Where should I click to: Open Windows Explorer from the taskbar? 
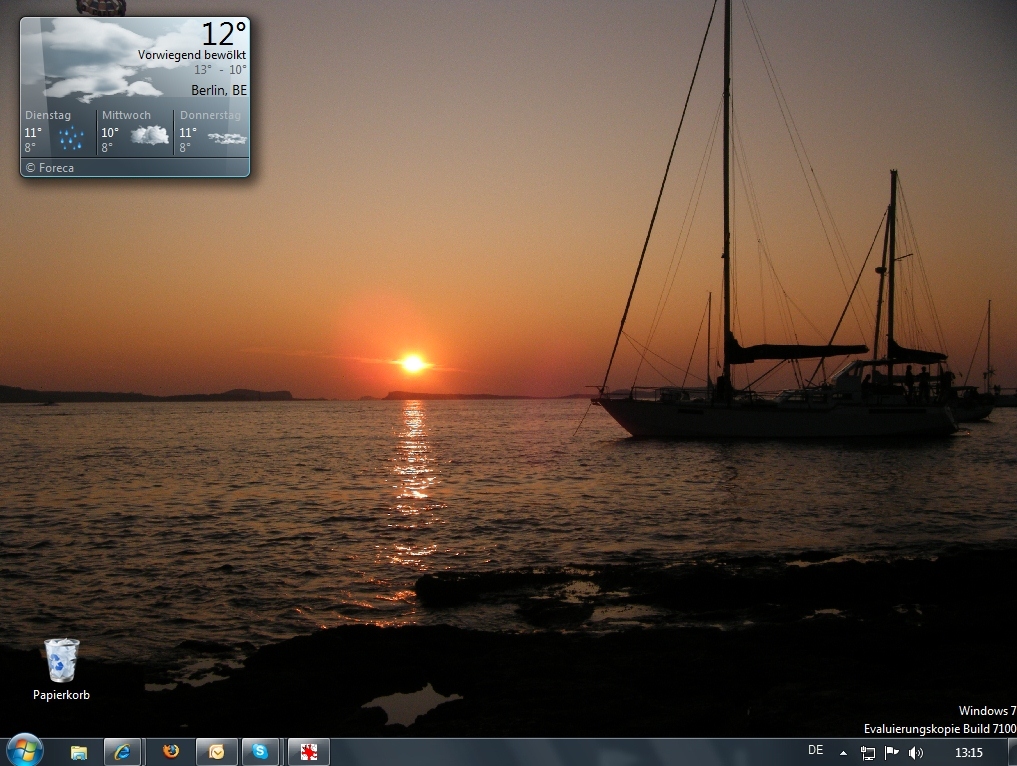coord(79,751)
